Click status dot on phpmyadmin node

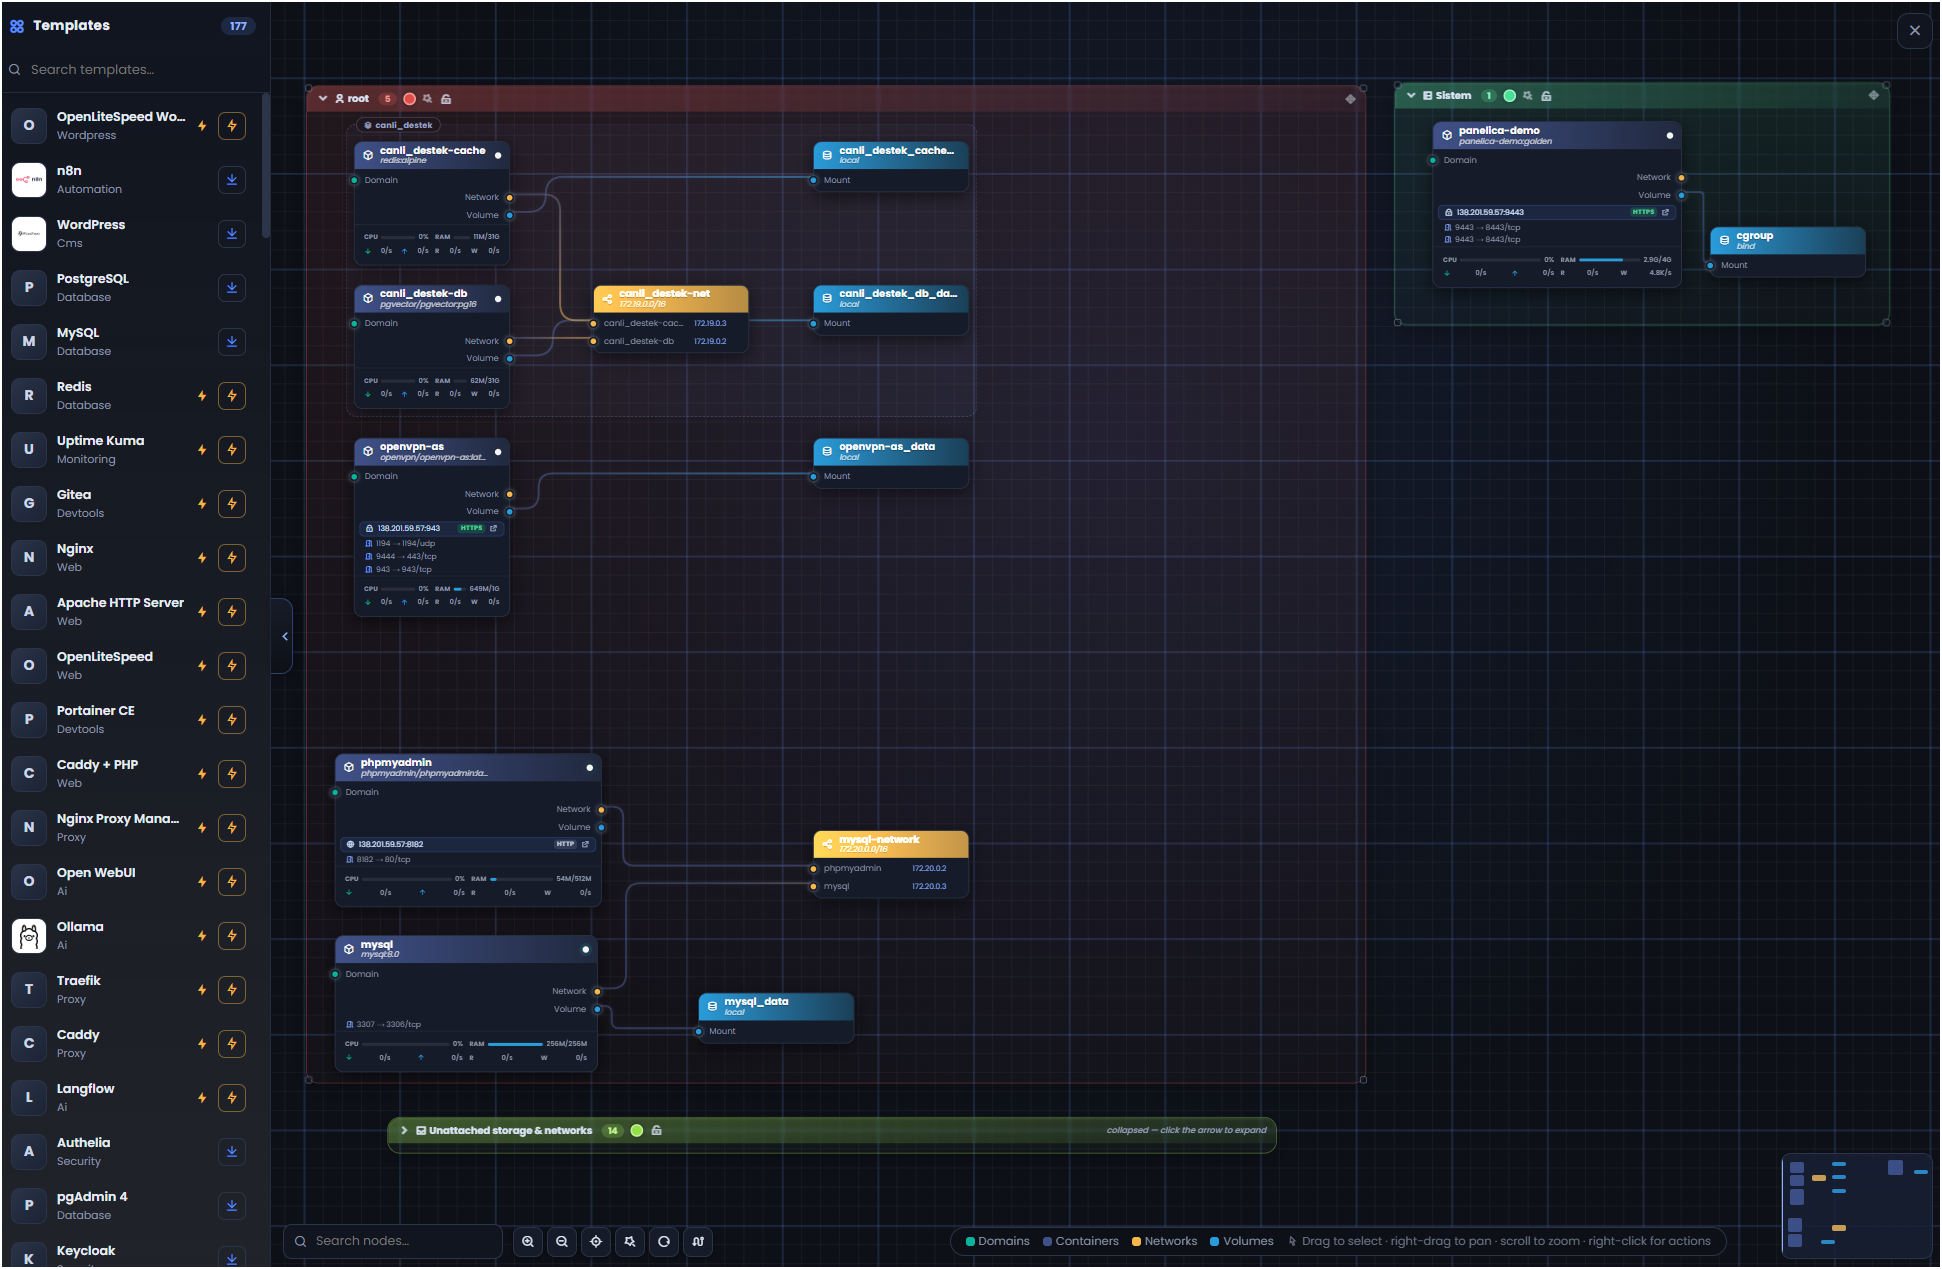pos(589,768)
